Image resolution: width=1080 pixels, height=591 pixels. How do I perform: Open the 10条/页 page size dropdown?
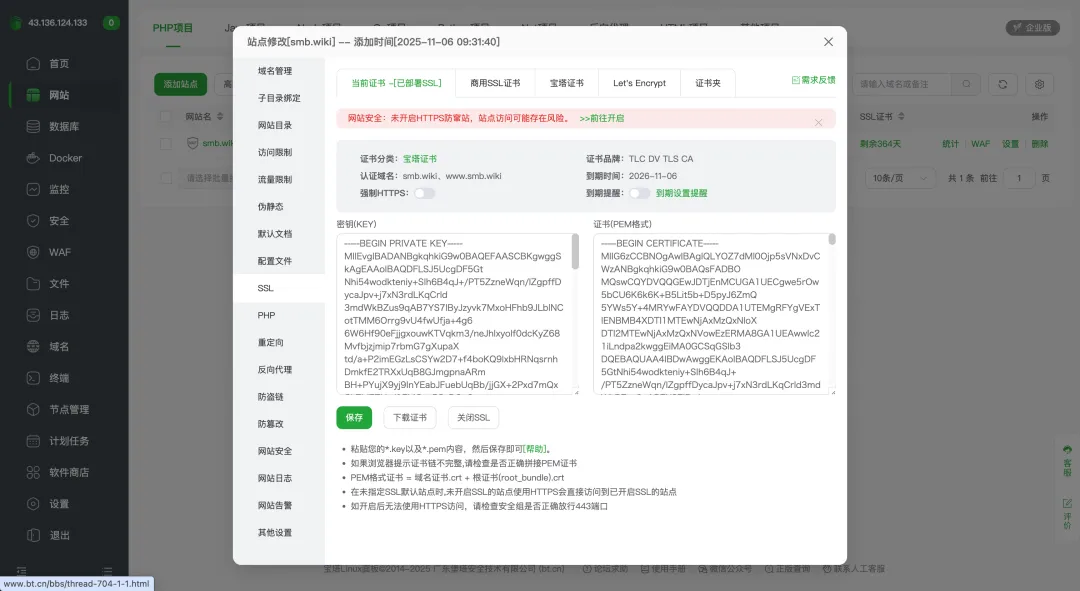coord(895,178)
